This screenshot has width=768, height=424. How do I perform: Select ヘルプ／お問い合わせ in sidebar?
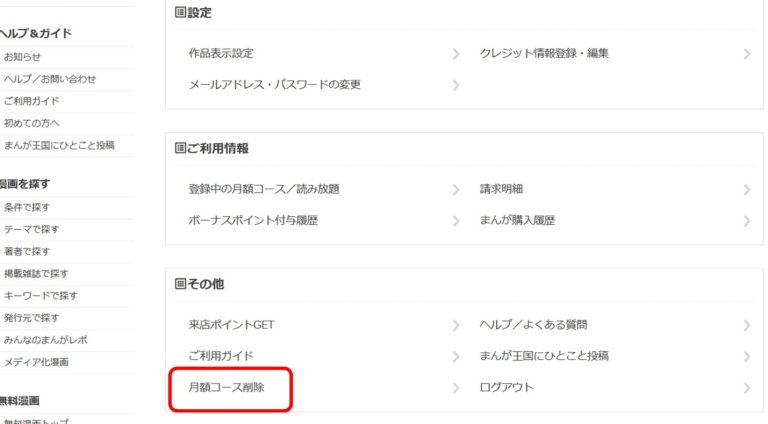(x=50, y=79)
